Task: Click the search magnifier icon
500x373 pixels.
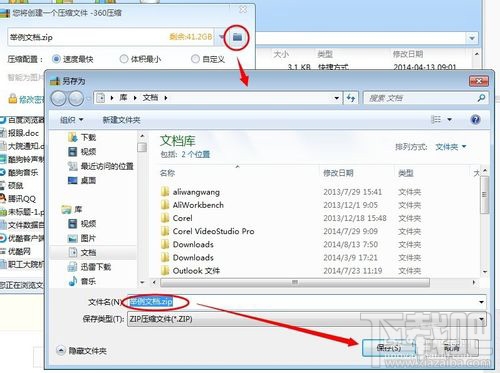Action: pos(481,98)
